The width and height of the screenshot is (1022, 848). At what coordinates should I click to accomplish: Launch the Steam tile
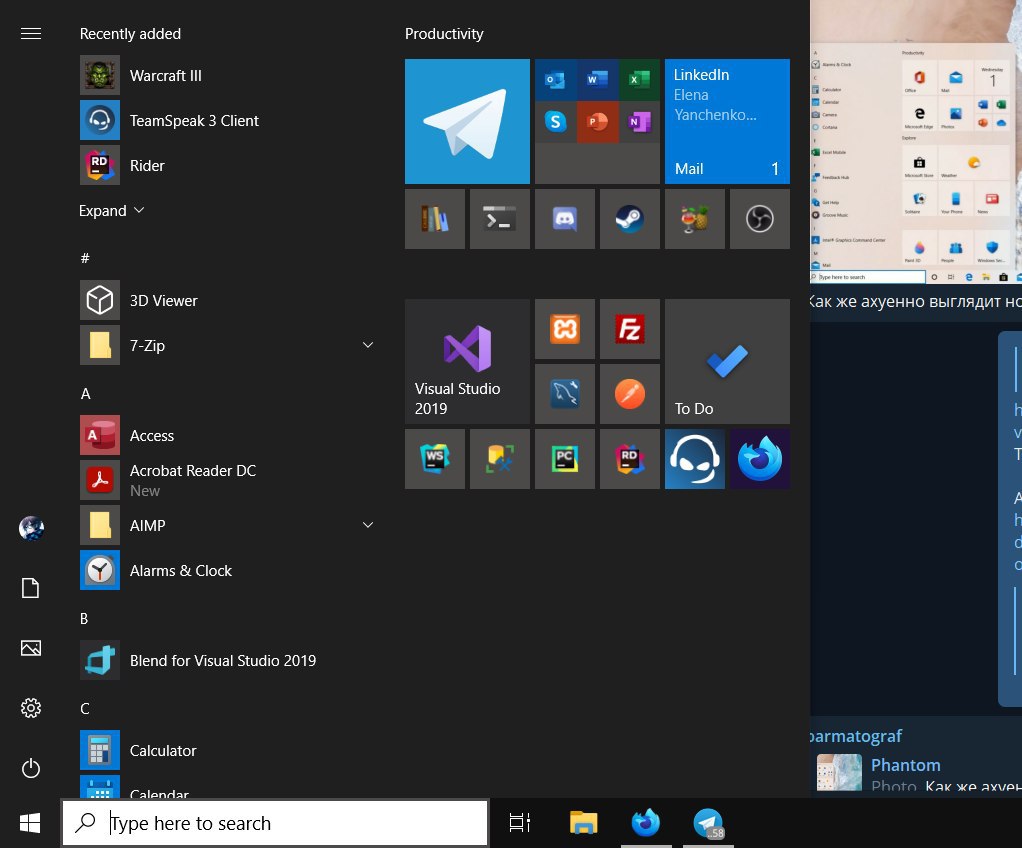coord(630,219)
